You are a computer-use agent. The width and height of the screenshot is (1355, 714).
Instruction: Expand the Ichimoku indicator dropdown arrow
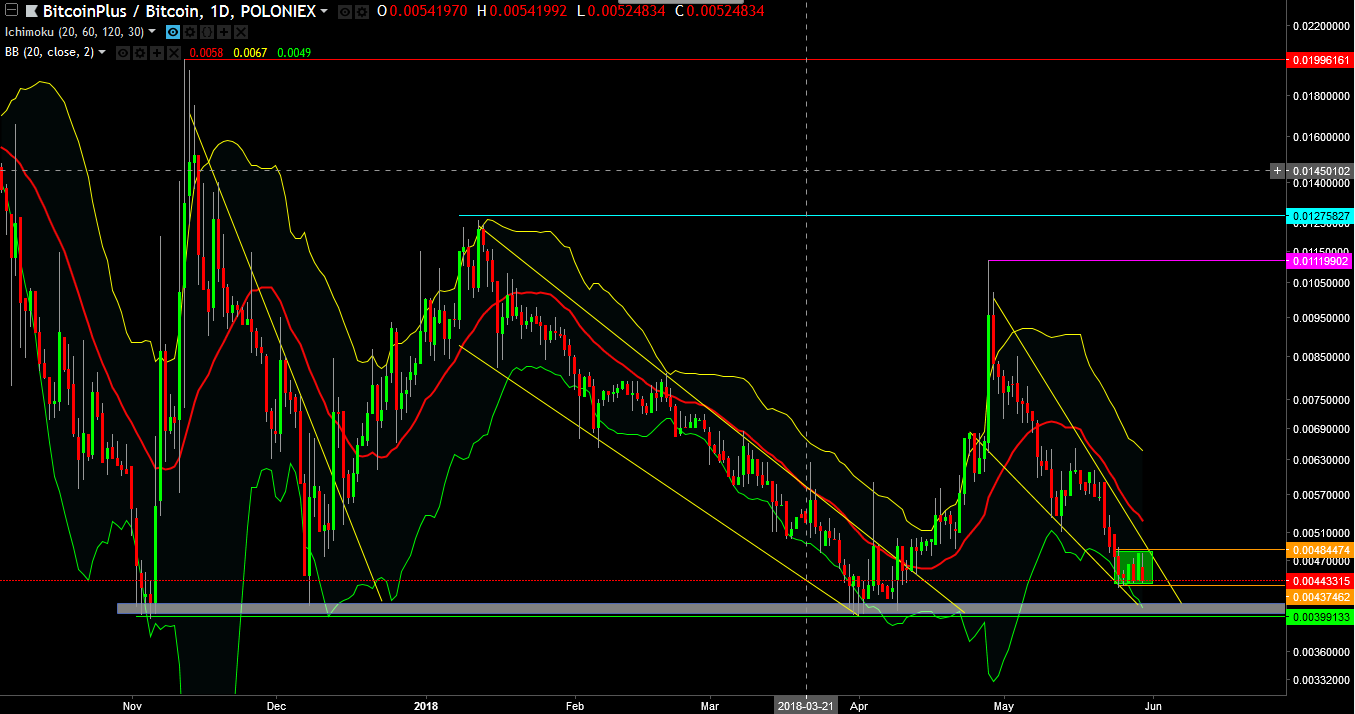click(152, 31)
